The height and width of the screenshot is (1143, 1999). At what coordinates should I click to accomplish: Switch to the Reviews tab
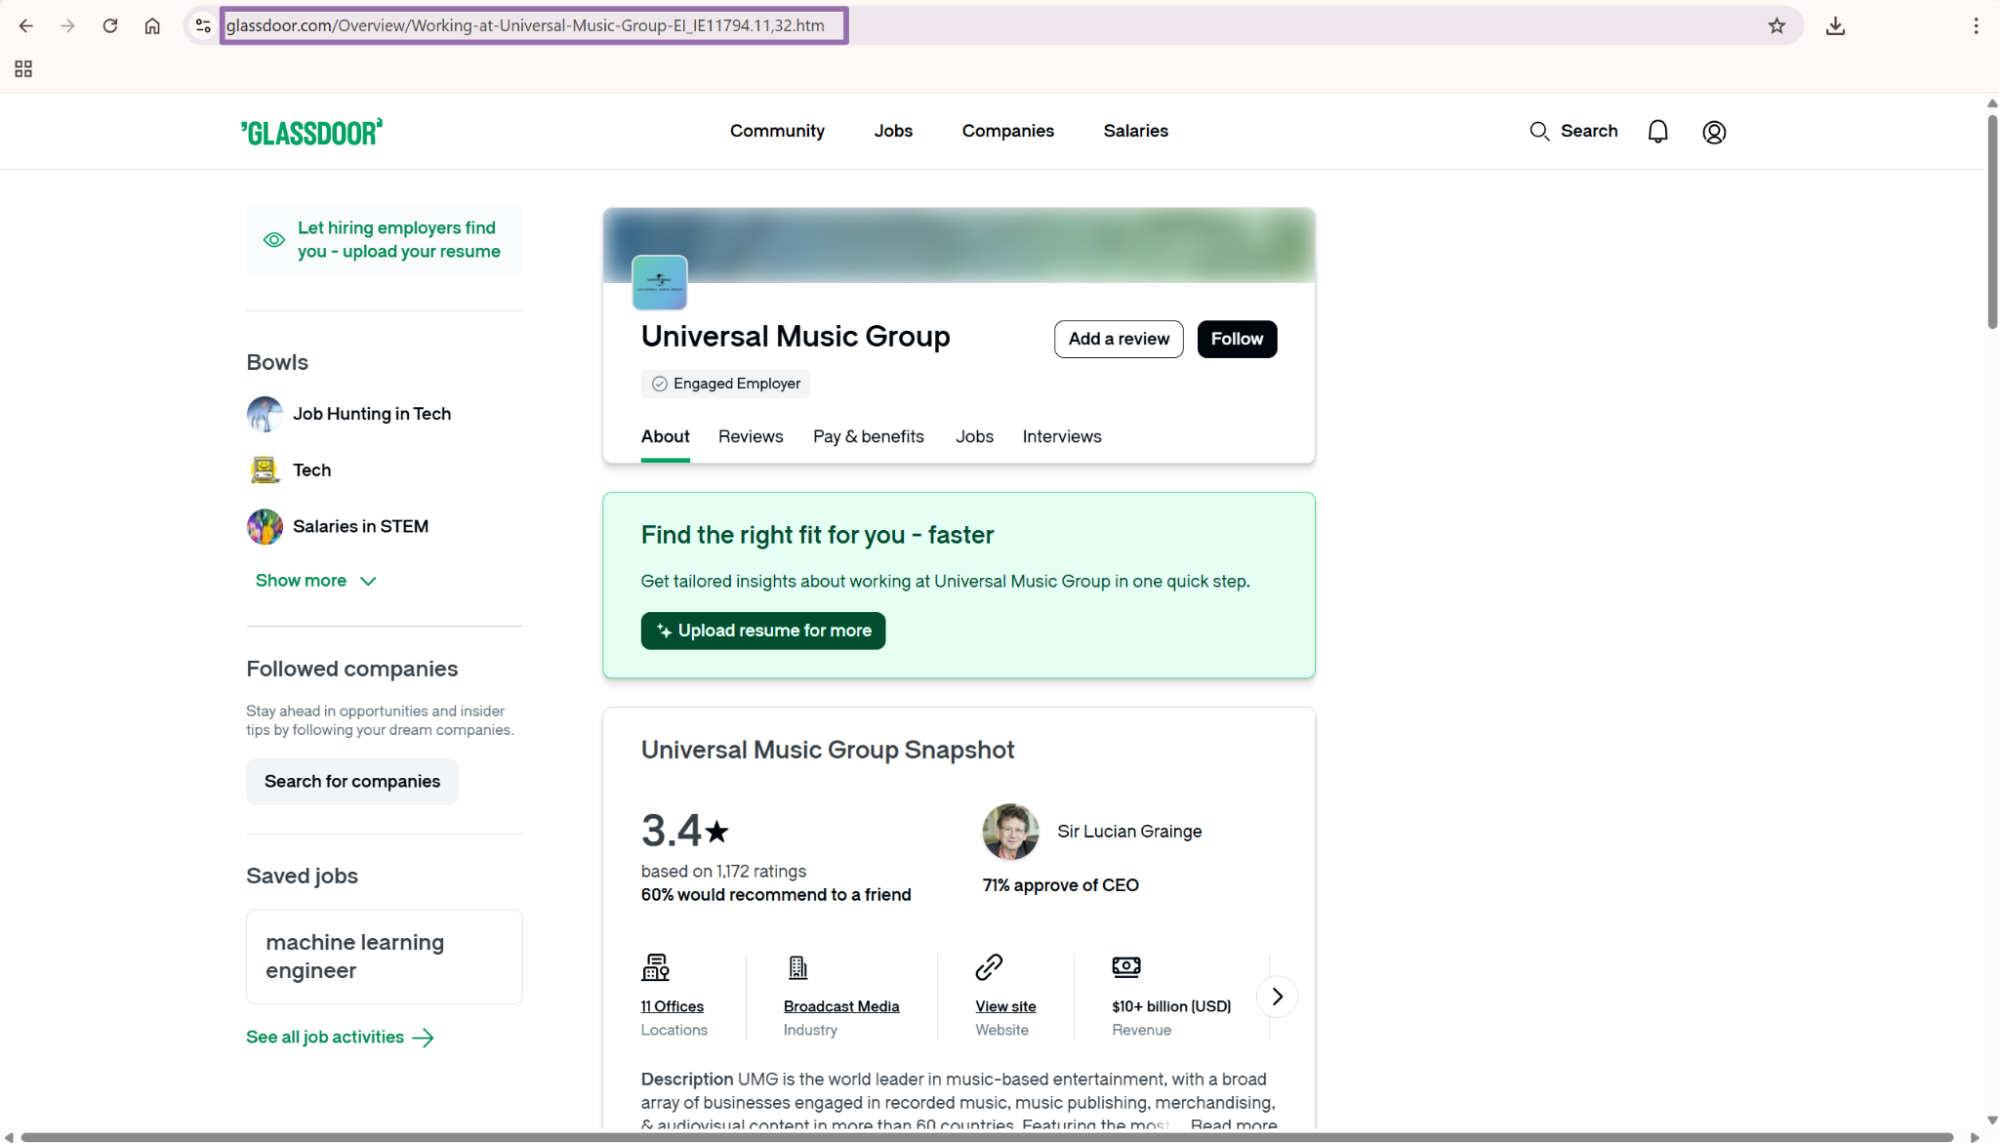pyautogui.click(x=751, y=437)
